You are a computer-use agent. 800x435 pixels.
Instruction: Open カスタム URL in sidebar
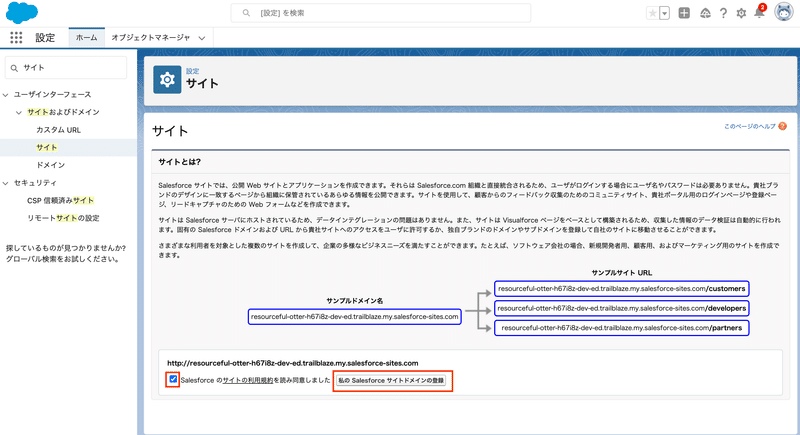pyautogui.click(x=59, y=130)
